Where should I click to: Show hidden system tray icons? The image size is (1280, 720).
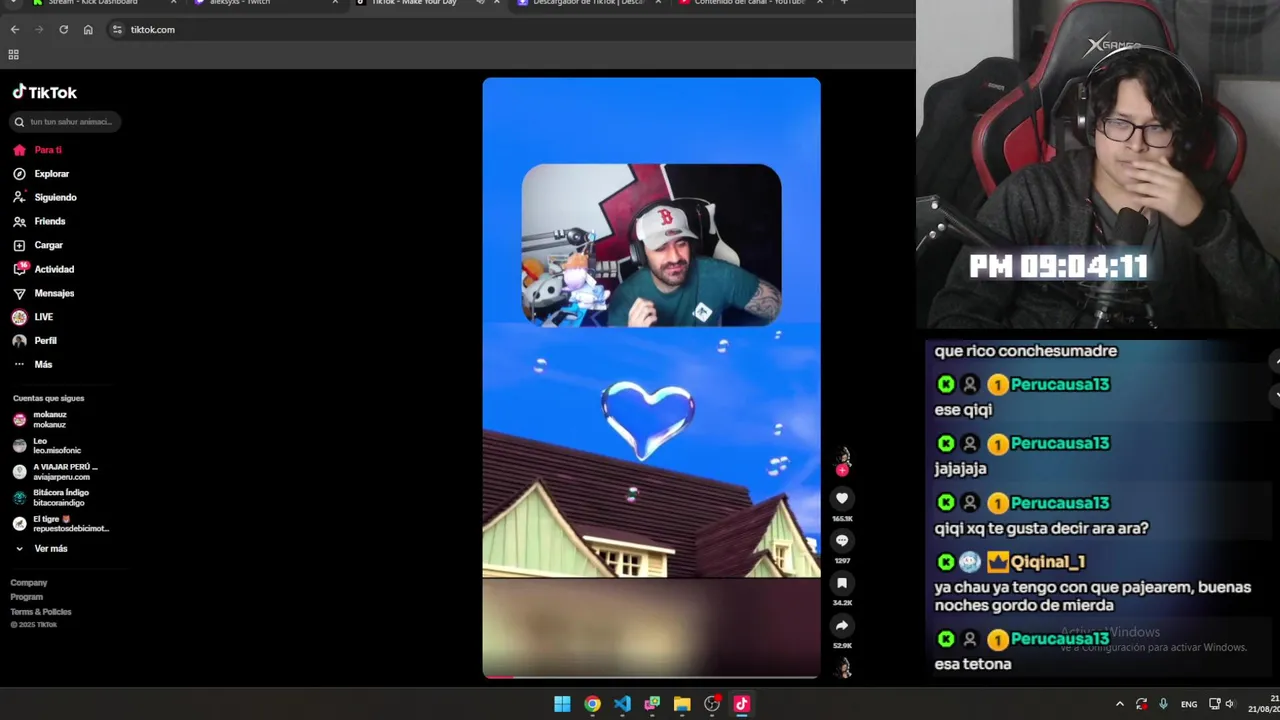pos(1119,704)
